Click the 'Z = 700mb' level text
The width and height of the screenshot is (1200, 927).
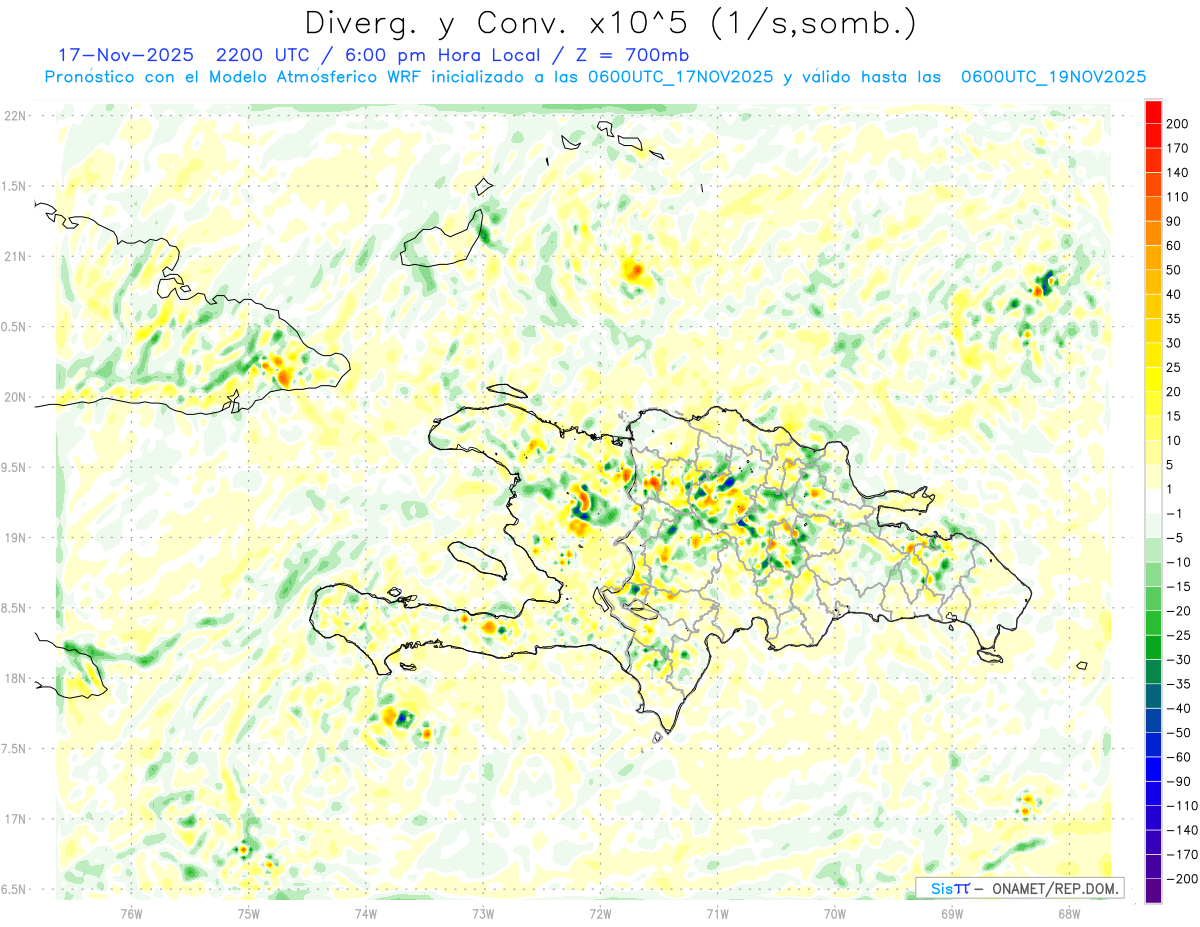coord(634,55)
